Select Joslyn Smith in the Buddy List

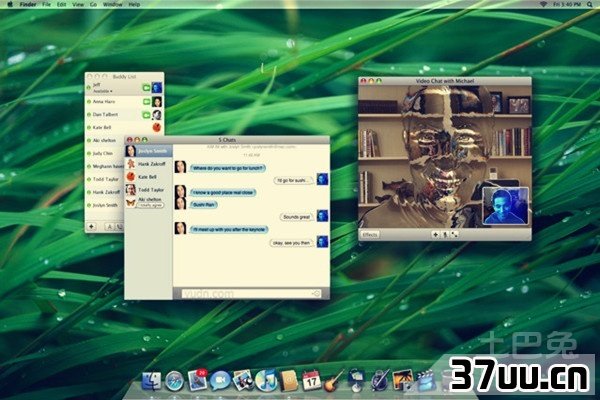pyautogui.click(x=105, y=205)
